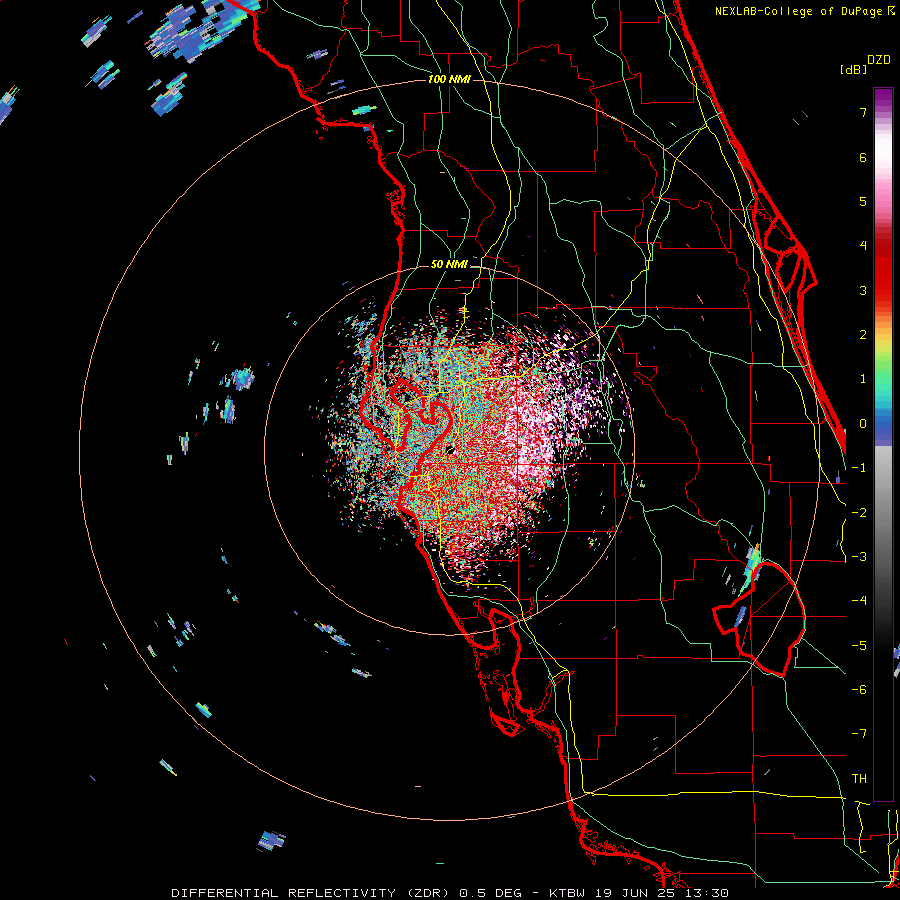Click the -6 value on the color scale
Screen dimensions: 900x900
859,690
